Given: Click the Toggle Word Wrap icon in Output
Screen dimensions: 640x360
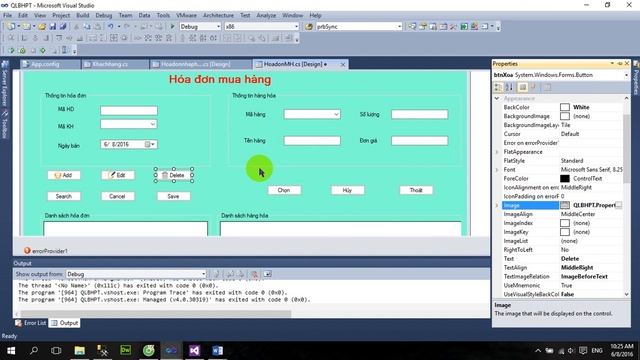Looking at the screenshot, I should pyautogui.click(x=267, y=274).
